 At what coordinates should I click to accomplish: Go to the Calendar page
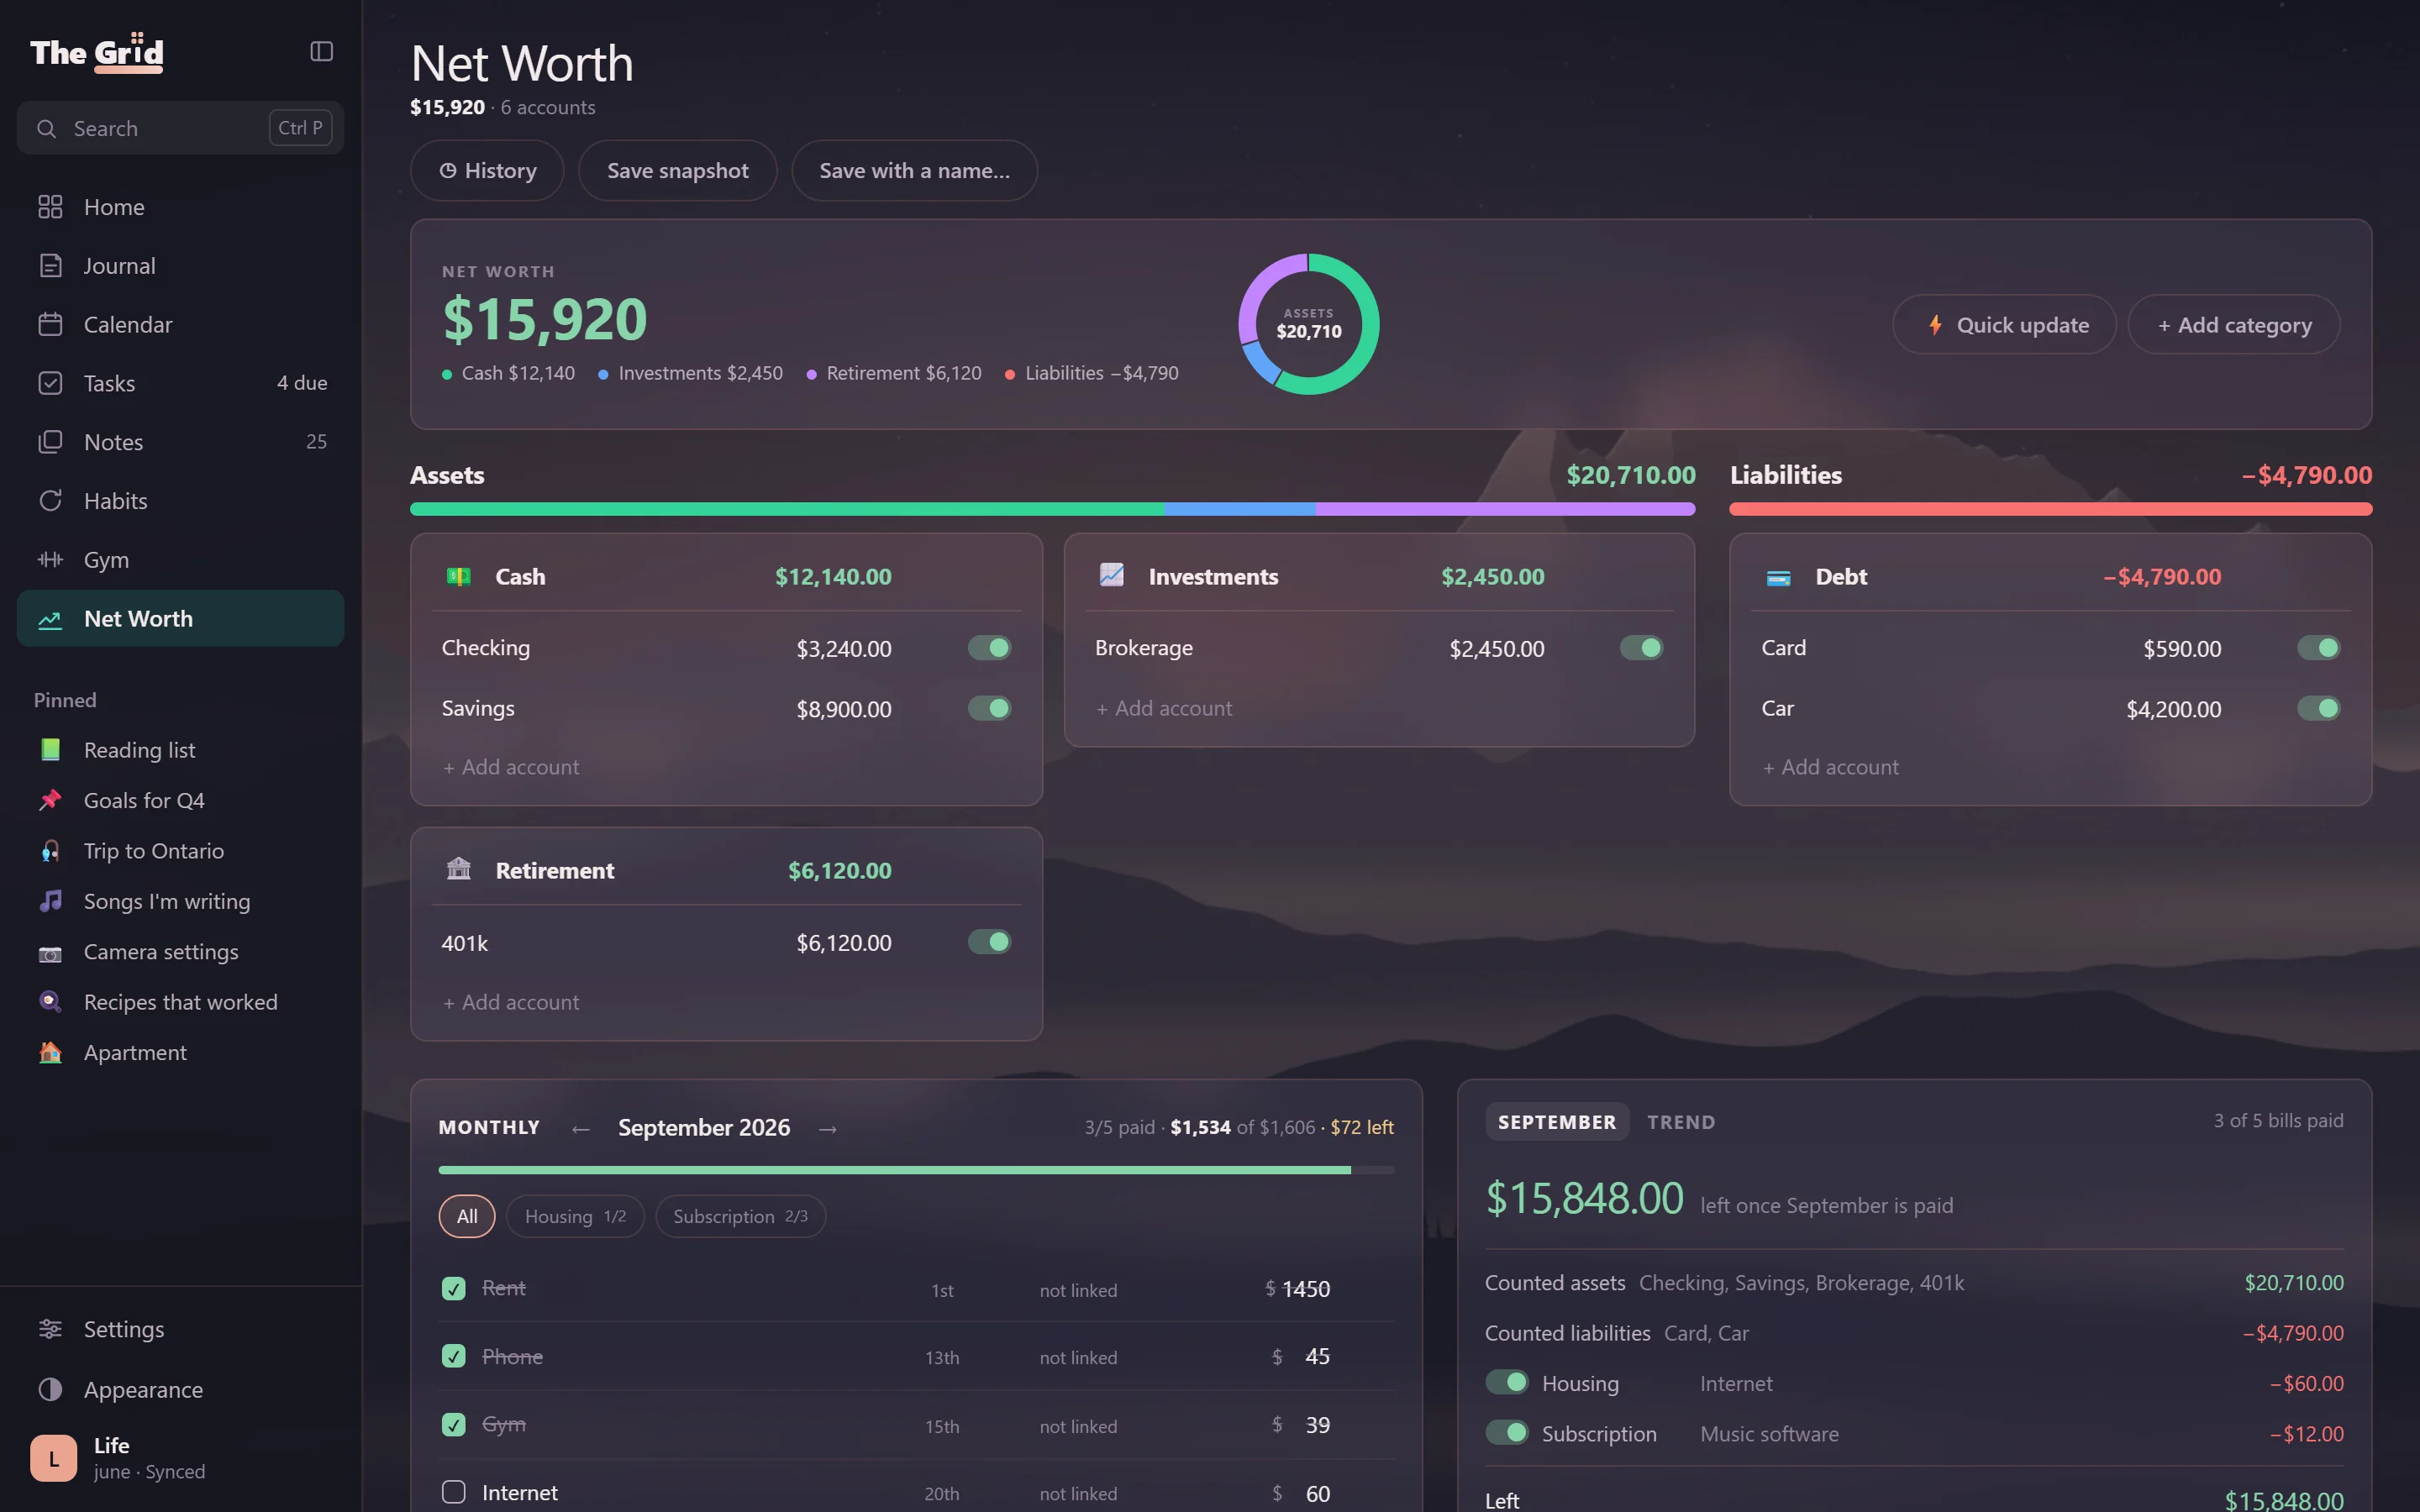point(180,325)
